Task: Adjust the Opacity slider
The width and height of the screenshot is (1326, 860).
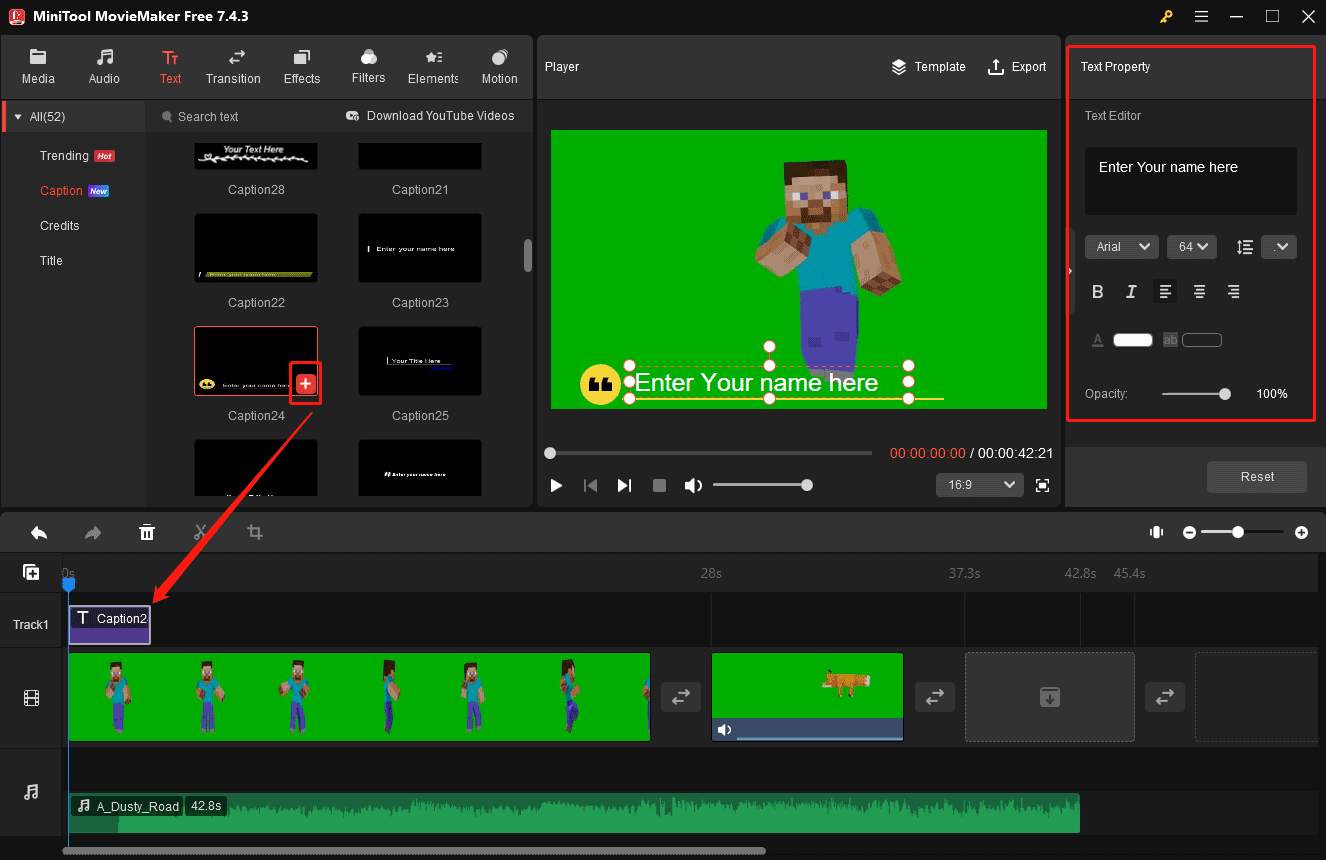Action: 1196,394
